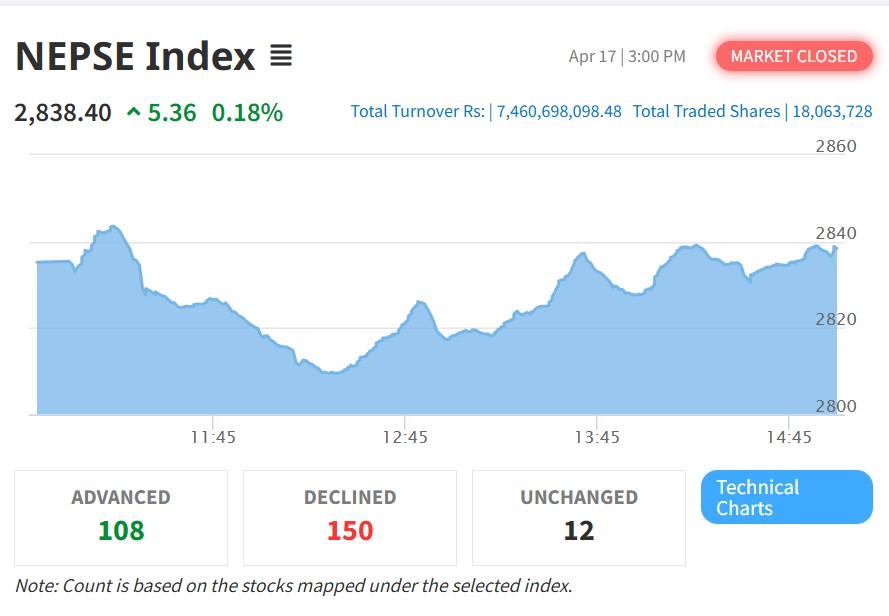Click the current index value 2,838.40
The image size is (889, 616).
(63, 113)
